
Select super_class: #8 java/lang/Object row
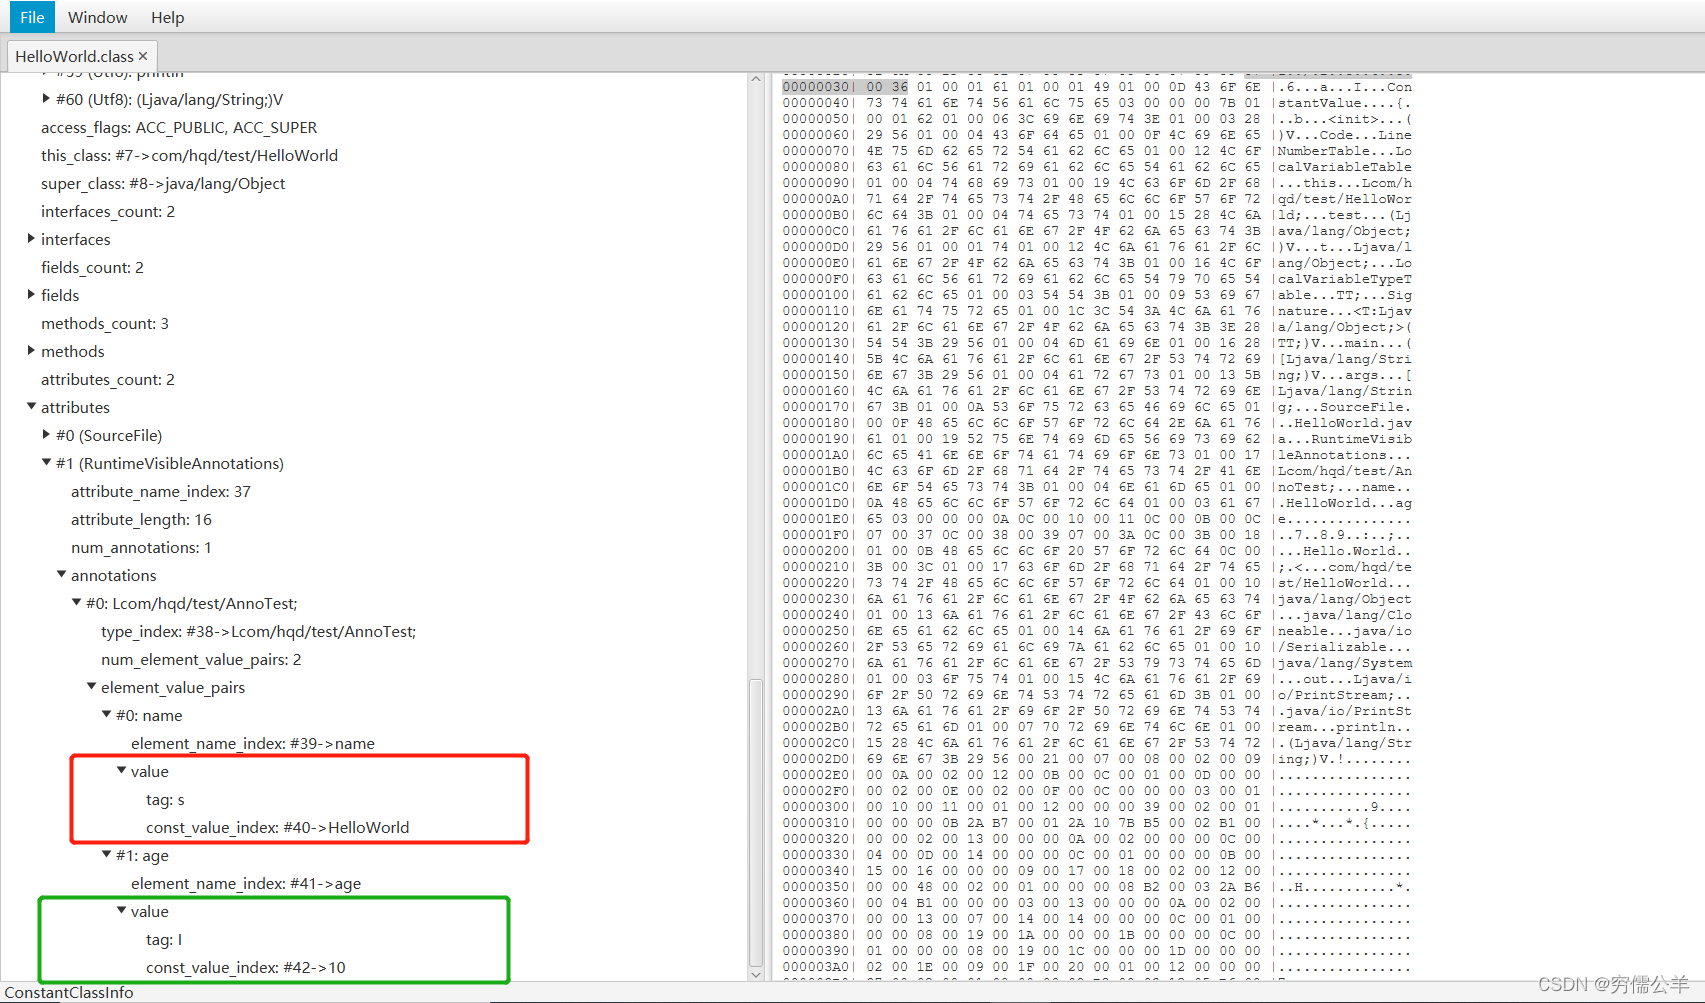[163, 183]
